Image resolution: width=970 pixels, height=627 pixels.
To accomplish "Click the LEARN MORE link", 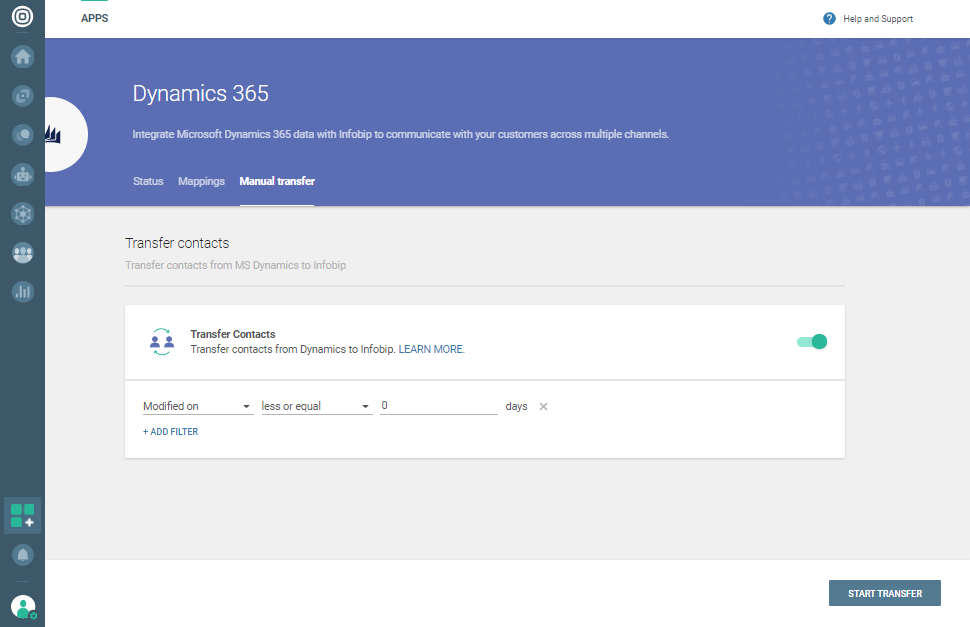I will [432, 350].
